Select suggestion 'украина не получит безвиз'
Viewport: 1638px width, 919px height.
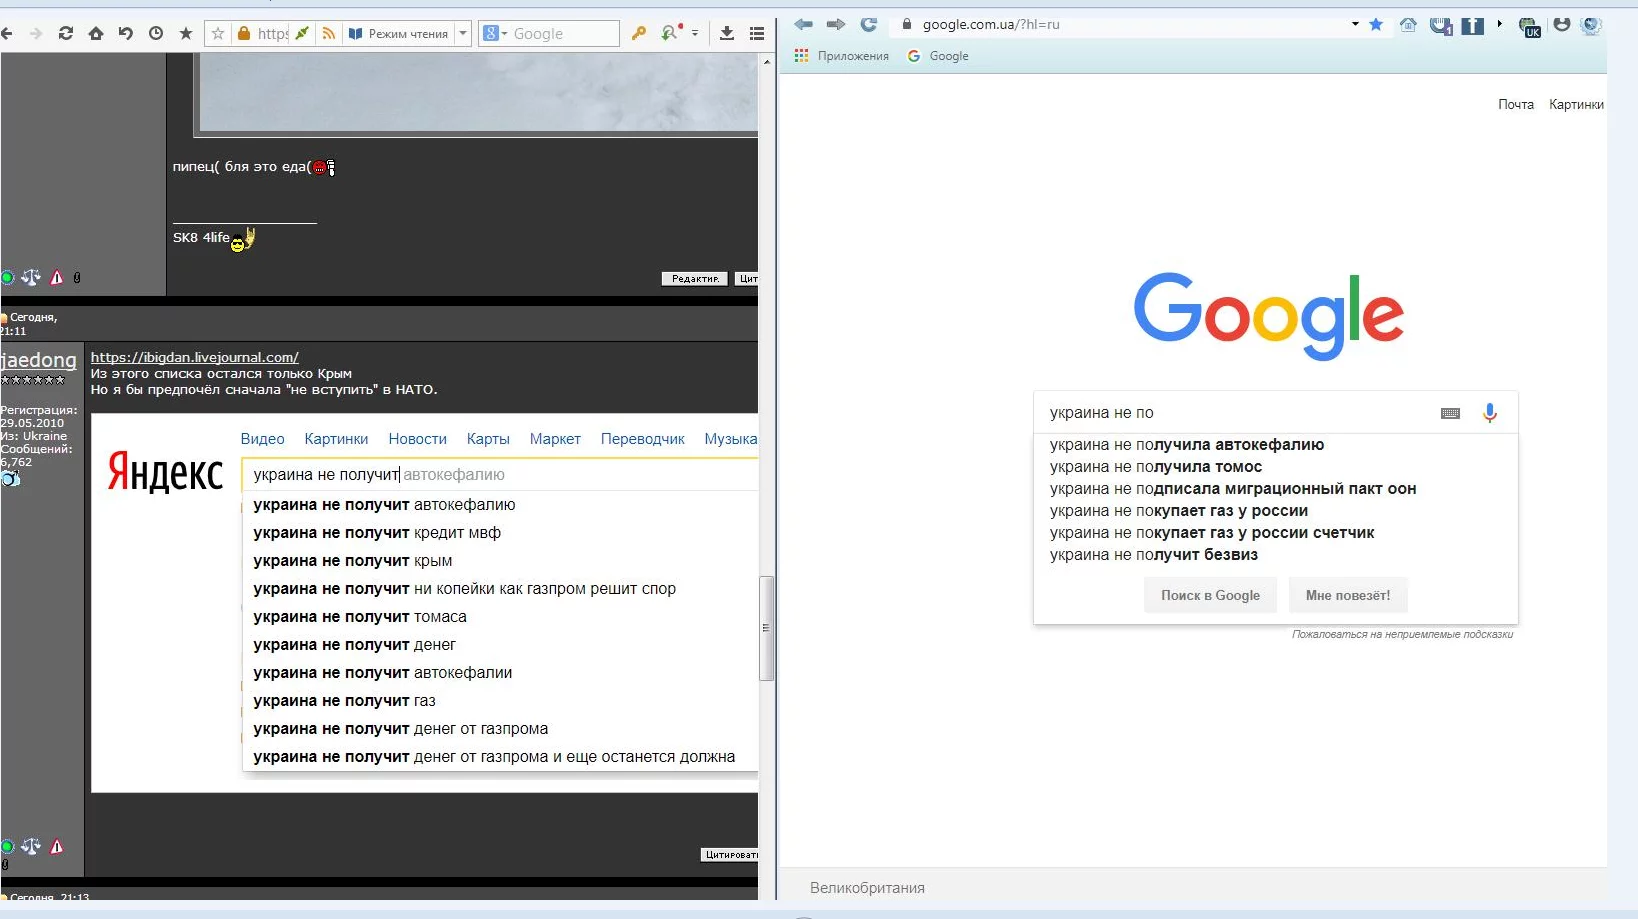point(1153,555)
